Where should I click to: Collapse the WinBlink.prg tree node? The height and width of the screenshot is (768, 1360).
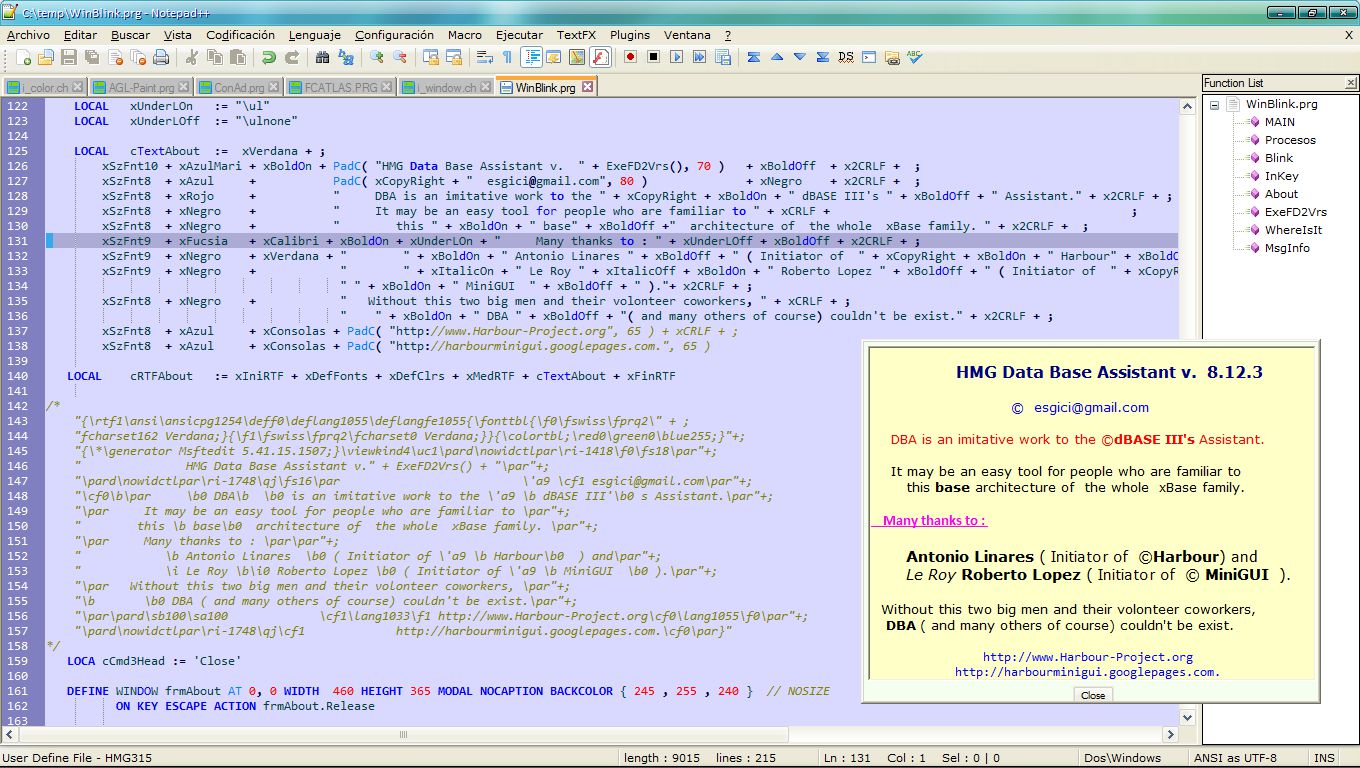(1214, 104)
